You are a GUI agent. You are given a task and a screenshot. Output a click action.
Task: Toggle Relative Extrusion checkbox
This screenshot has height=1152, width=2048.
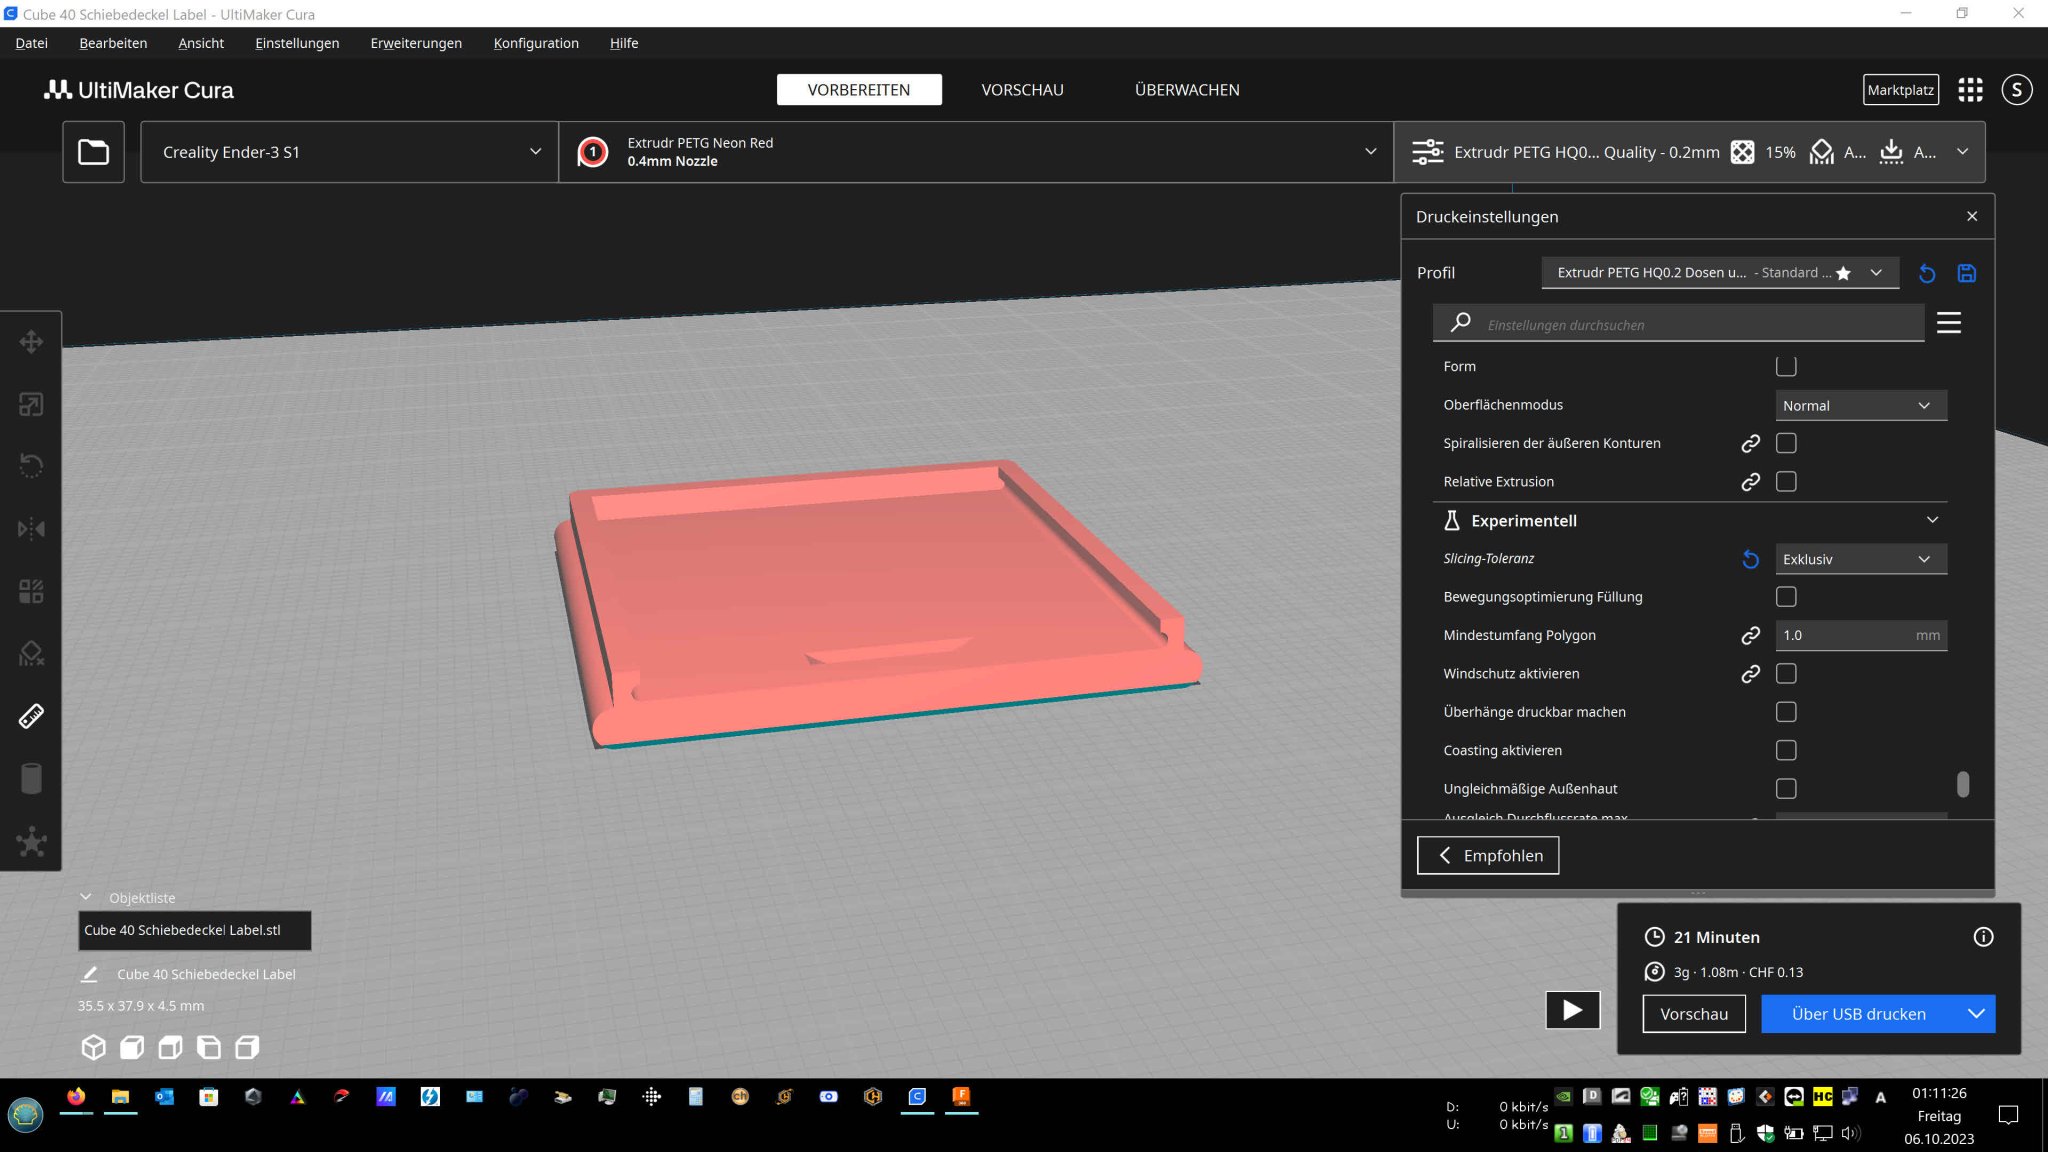pos(1786,482)
